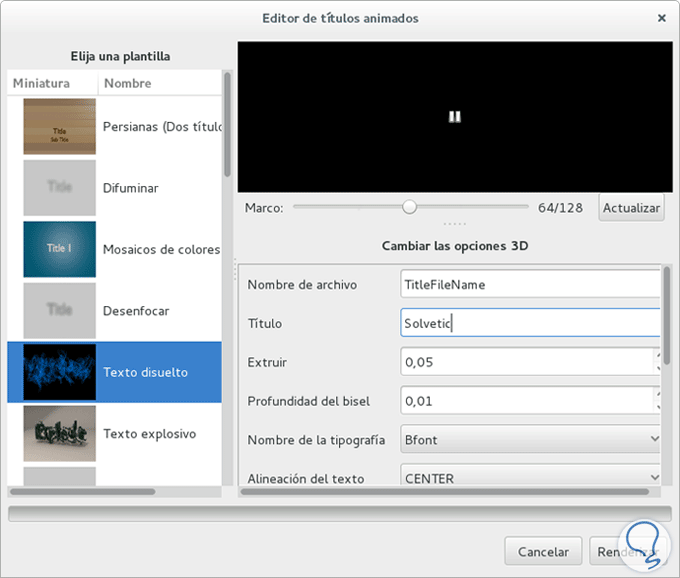Click the template list horizontal scrollbar

click(82, 492)
